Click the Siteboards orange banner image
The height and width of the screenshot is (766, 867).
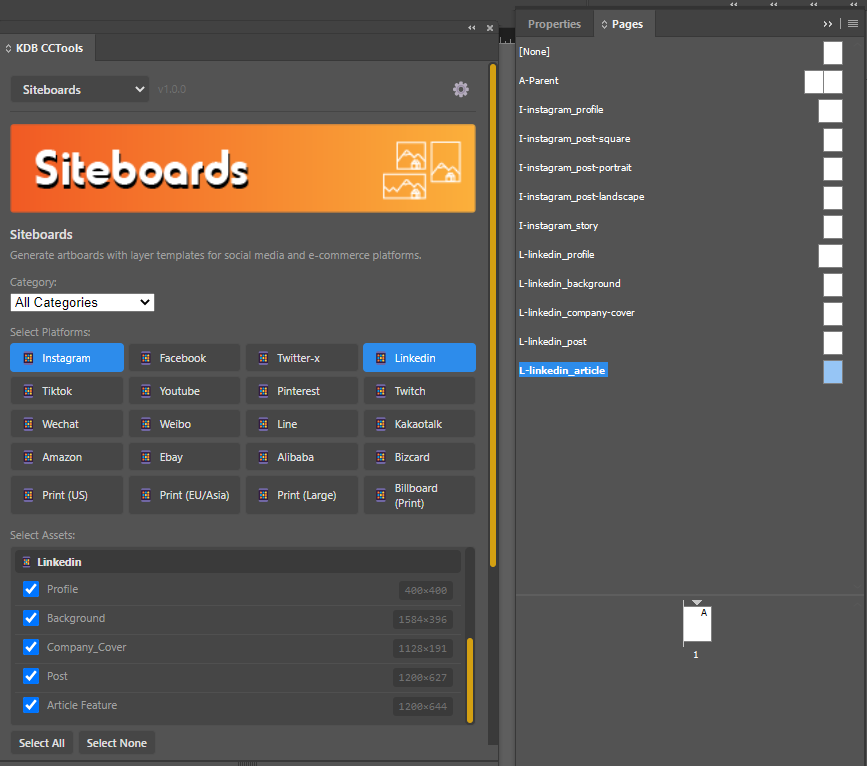click(x=243, y=168)
